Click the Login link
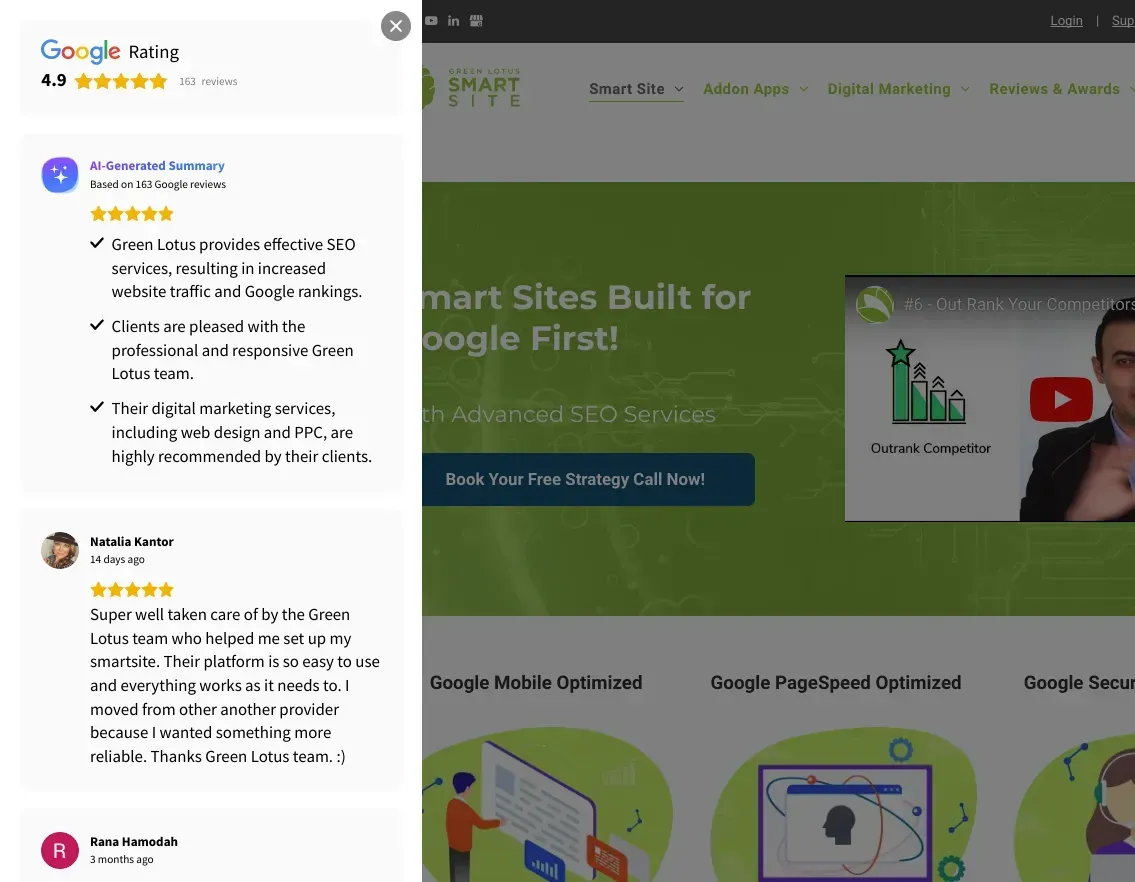Screen dimensions: 1135x882 click(1066, 21)
